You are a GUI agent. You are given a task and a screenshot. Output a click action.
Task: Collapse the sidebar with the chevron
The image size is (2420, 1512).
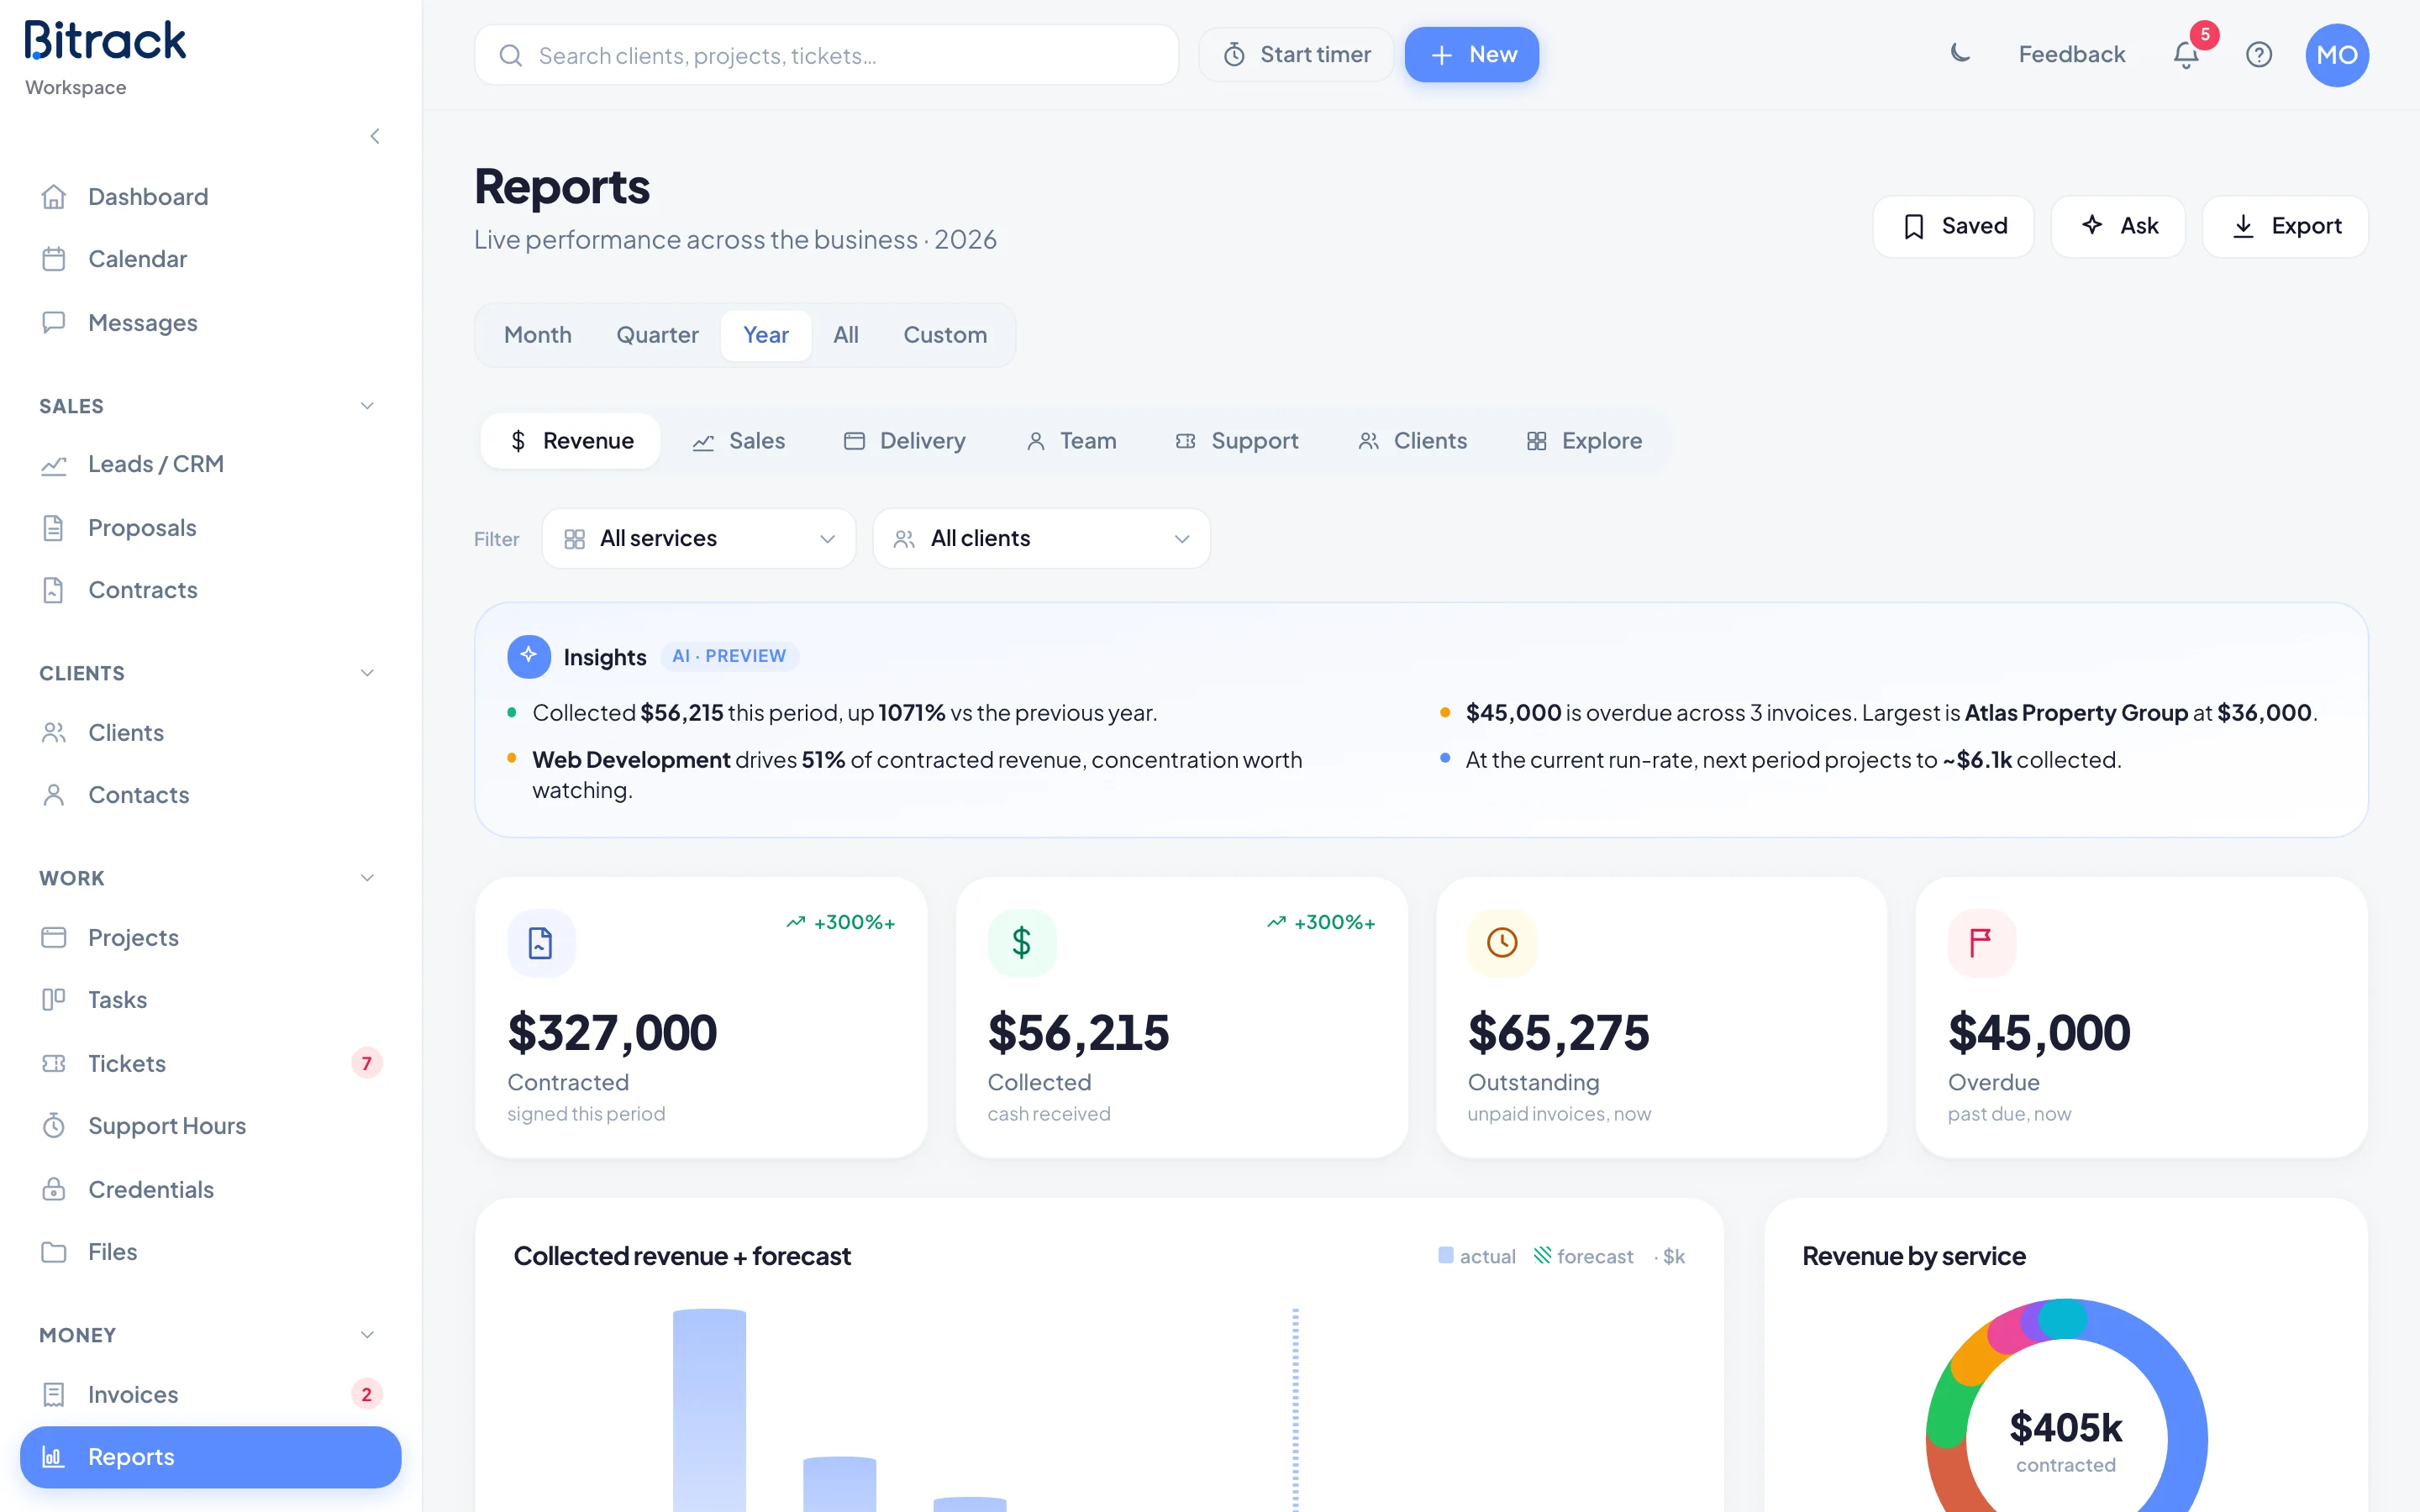(x=375, y=136)
